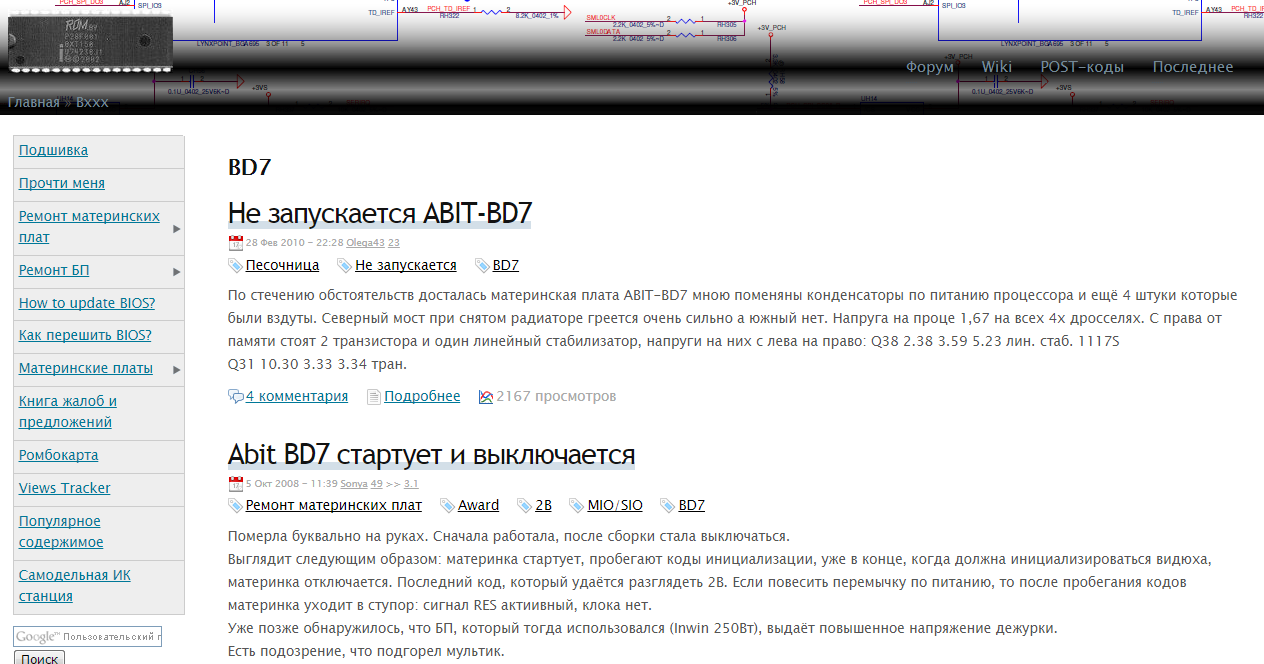Click the ROM chip site logo
Image resolution: width=1264 pixels, height=664 pixels.
coord(90,43)
